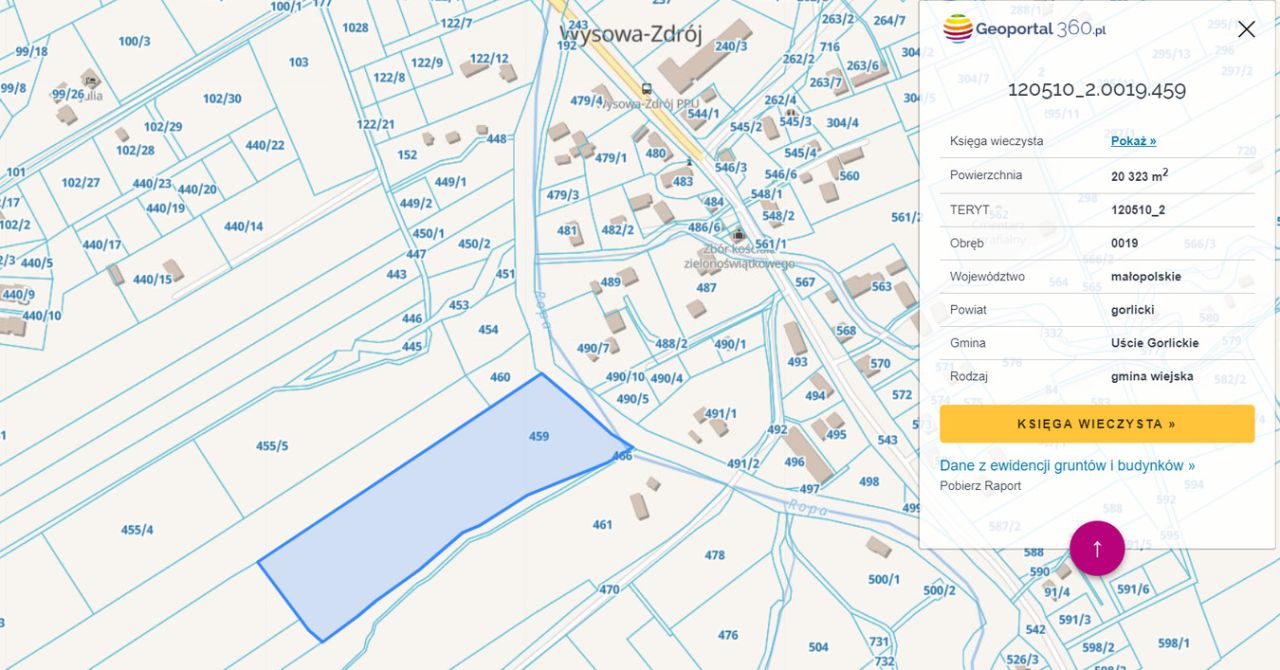Select parcel 449/1 on the map
1280x670 pixels.
[450, 182]
